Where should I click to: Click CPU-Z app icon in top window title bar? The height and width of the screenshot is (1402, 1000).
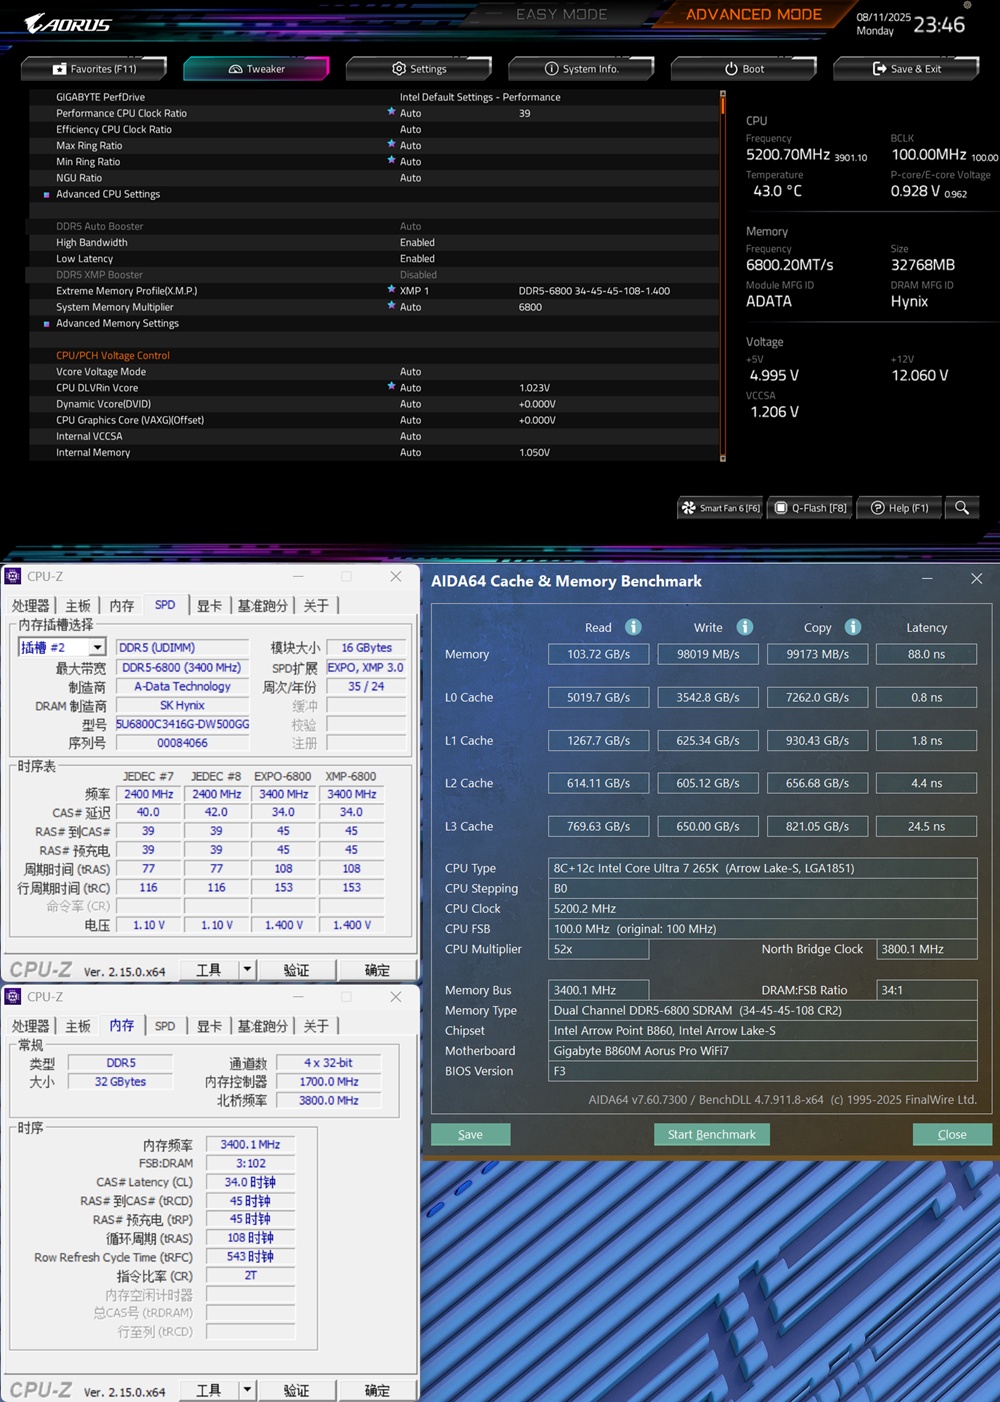coord(13,576)
